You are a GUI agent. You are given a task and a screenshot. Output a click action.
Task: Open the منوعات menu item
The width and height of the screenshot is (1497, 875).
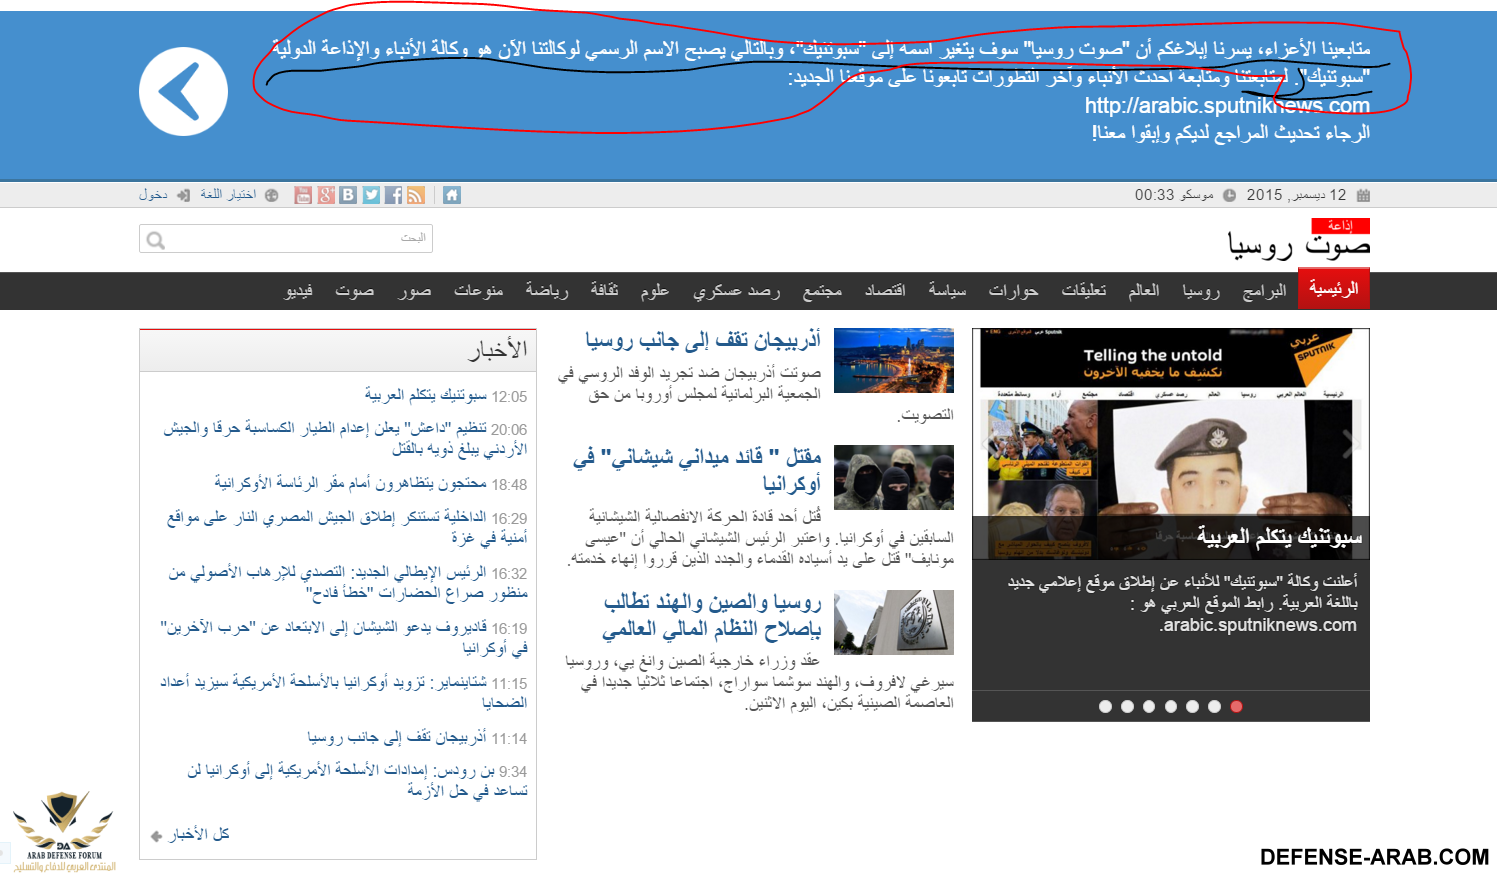(478, 290)
